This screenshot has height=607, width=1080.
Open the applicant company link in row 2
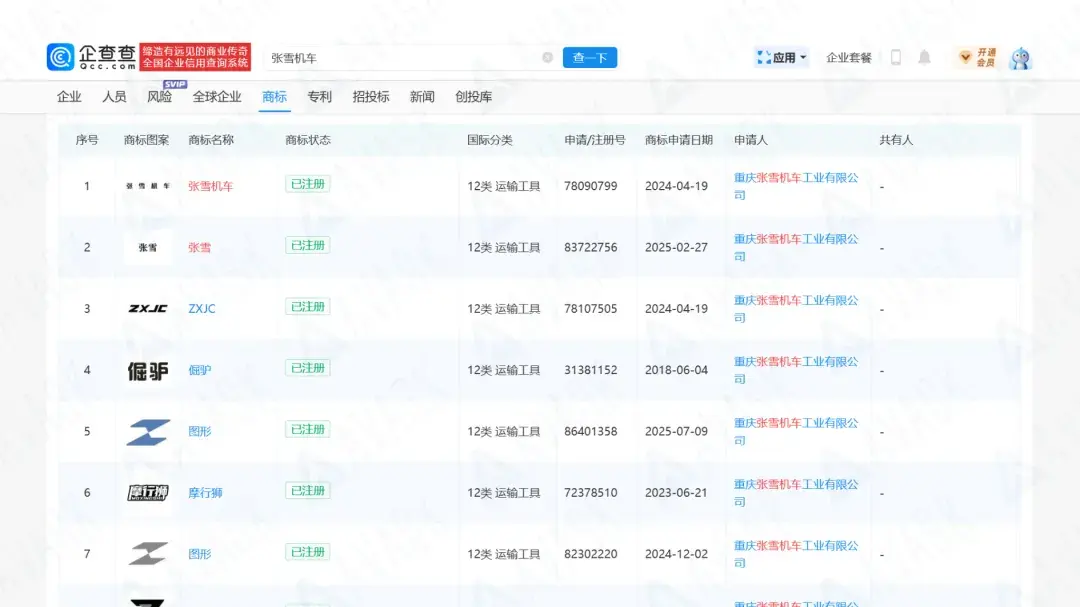point(796,247)
